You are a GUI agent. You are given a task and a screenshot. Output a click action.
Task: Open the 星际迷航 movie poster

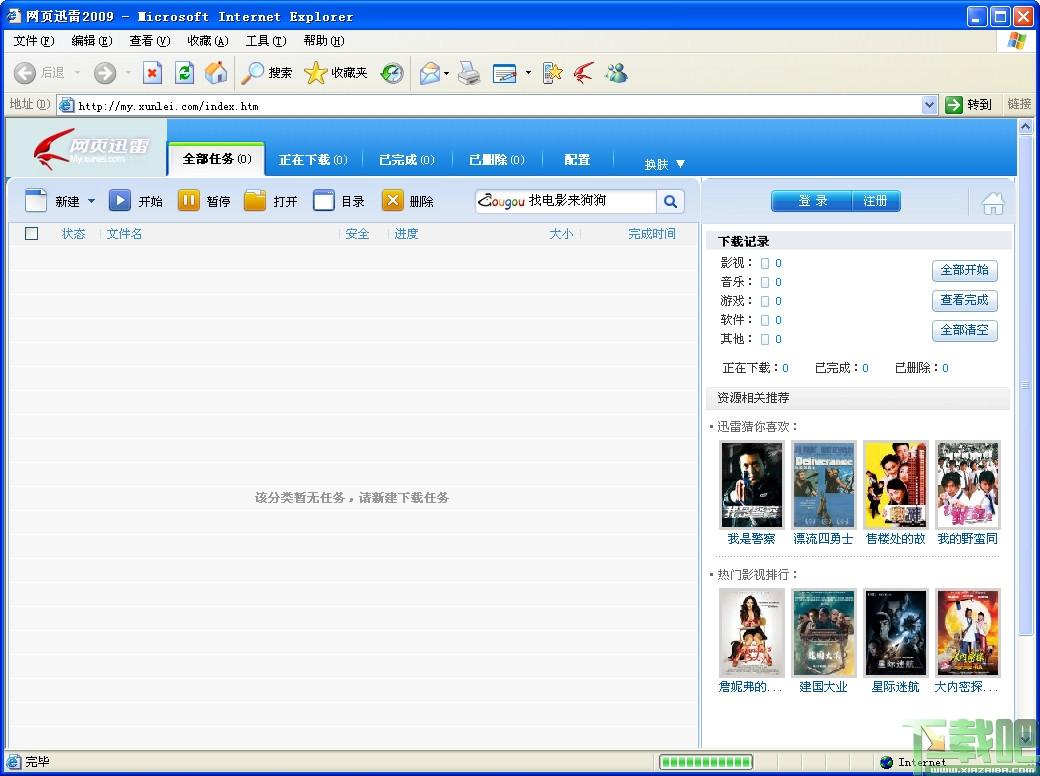coord(895,632)
